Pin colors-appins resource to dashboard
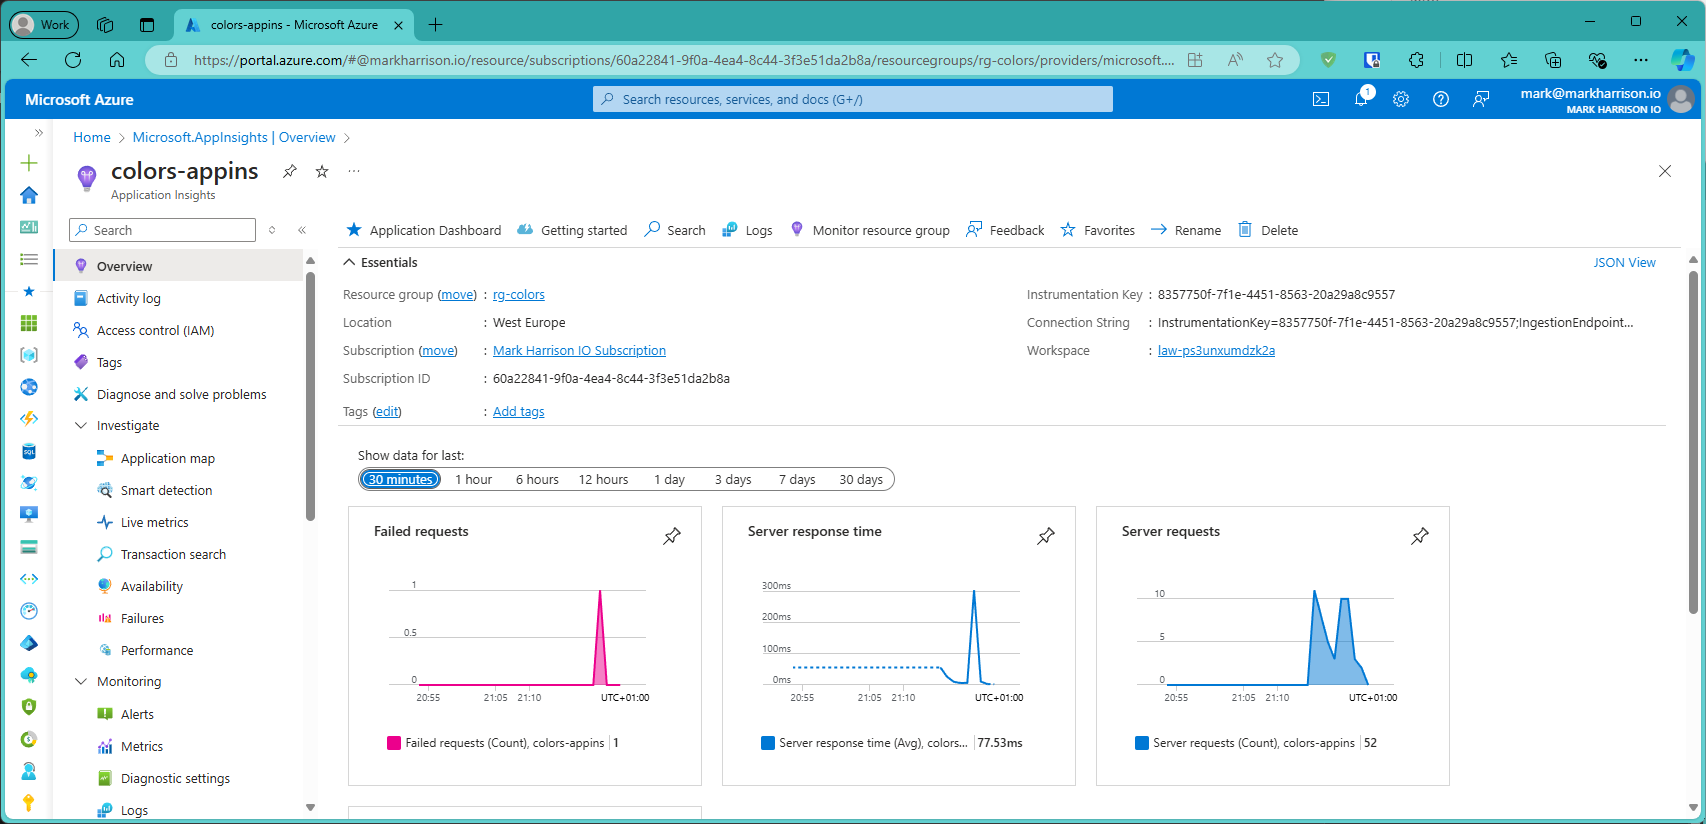This screenshot has width=1706, height=824. click(290, 171)
